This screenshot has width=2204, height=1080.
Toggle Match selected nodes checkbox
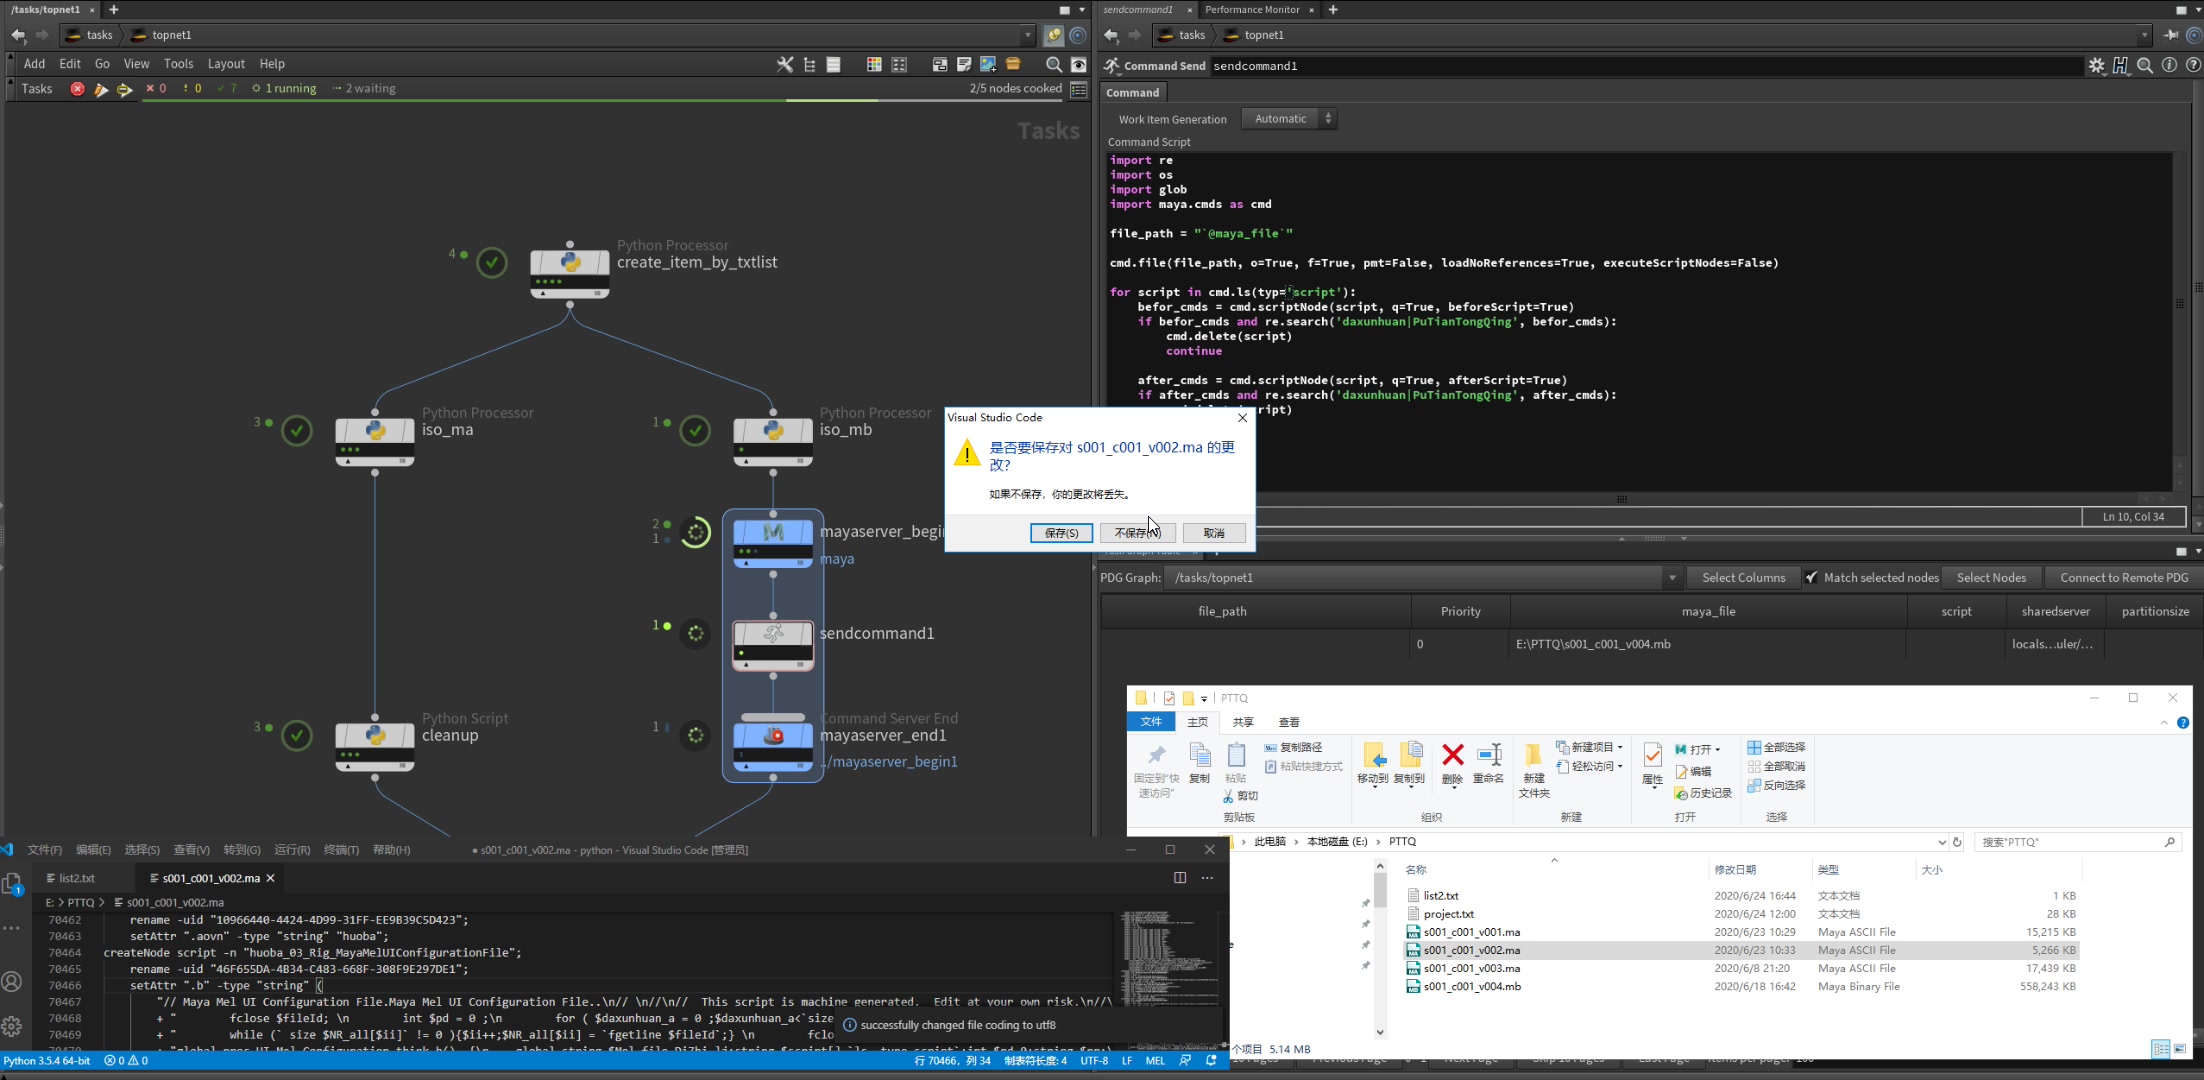pos(1811,578)
